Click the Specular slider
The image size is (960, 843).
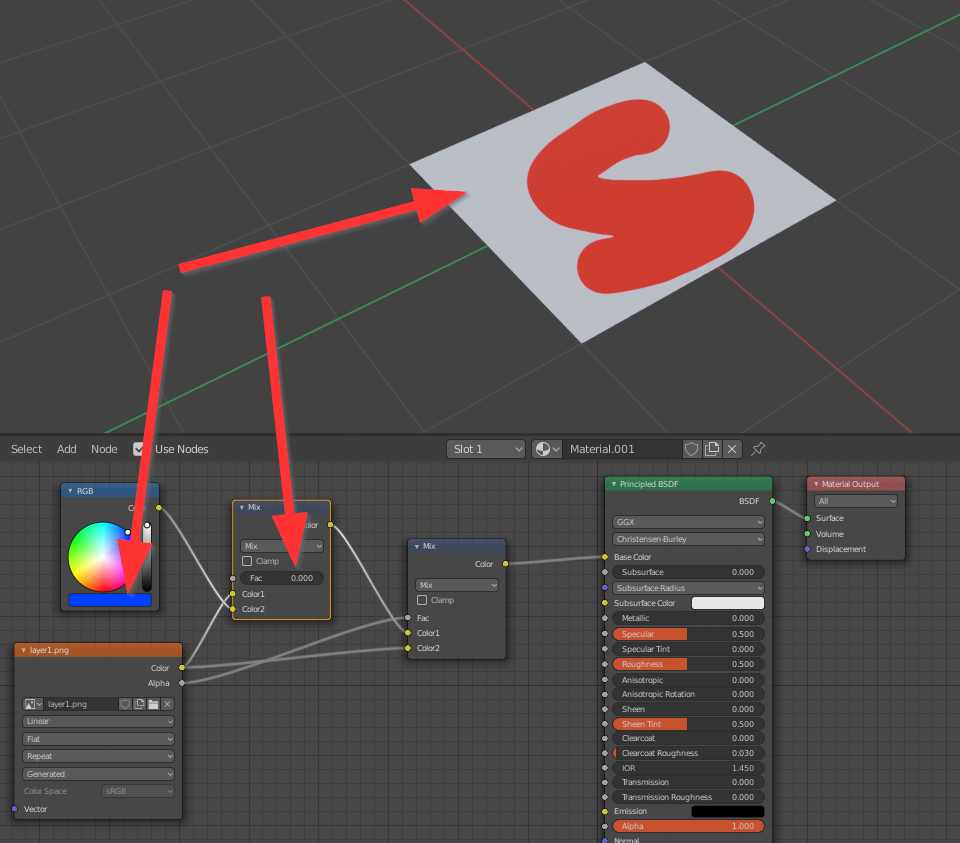pos(688,634)
